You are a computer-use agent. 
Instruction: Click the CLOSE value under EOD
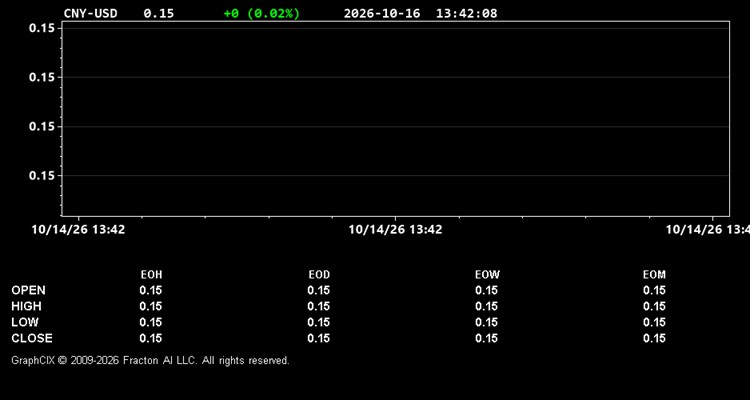(x=319, y=338)
